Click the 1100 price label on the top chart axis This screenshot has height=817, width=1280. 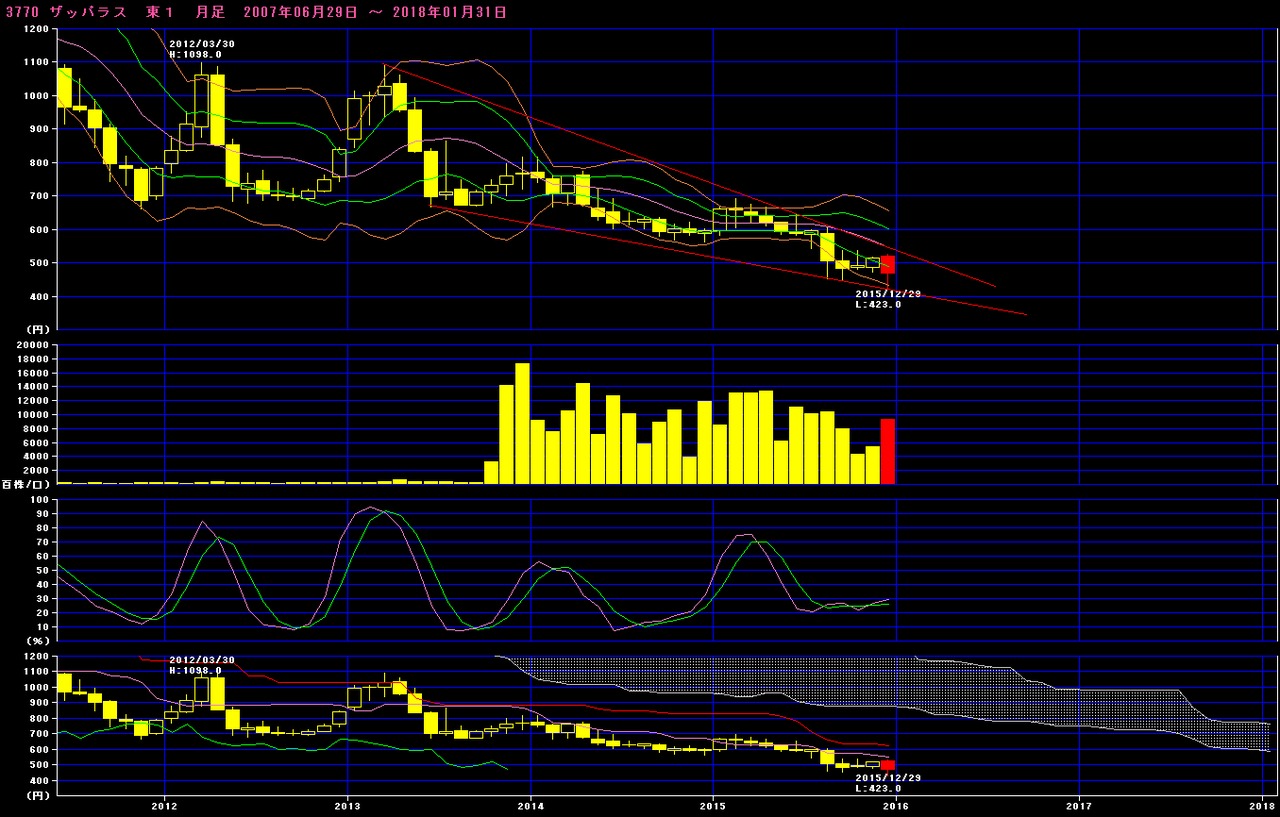34,62
